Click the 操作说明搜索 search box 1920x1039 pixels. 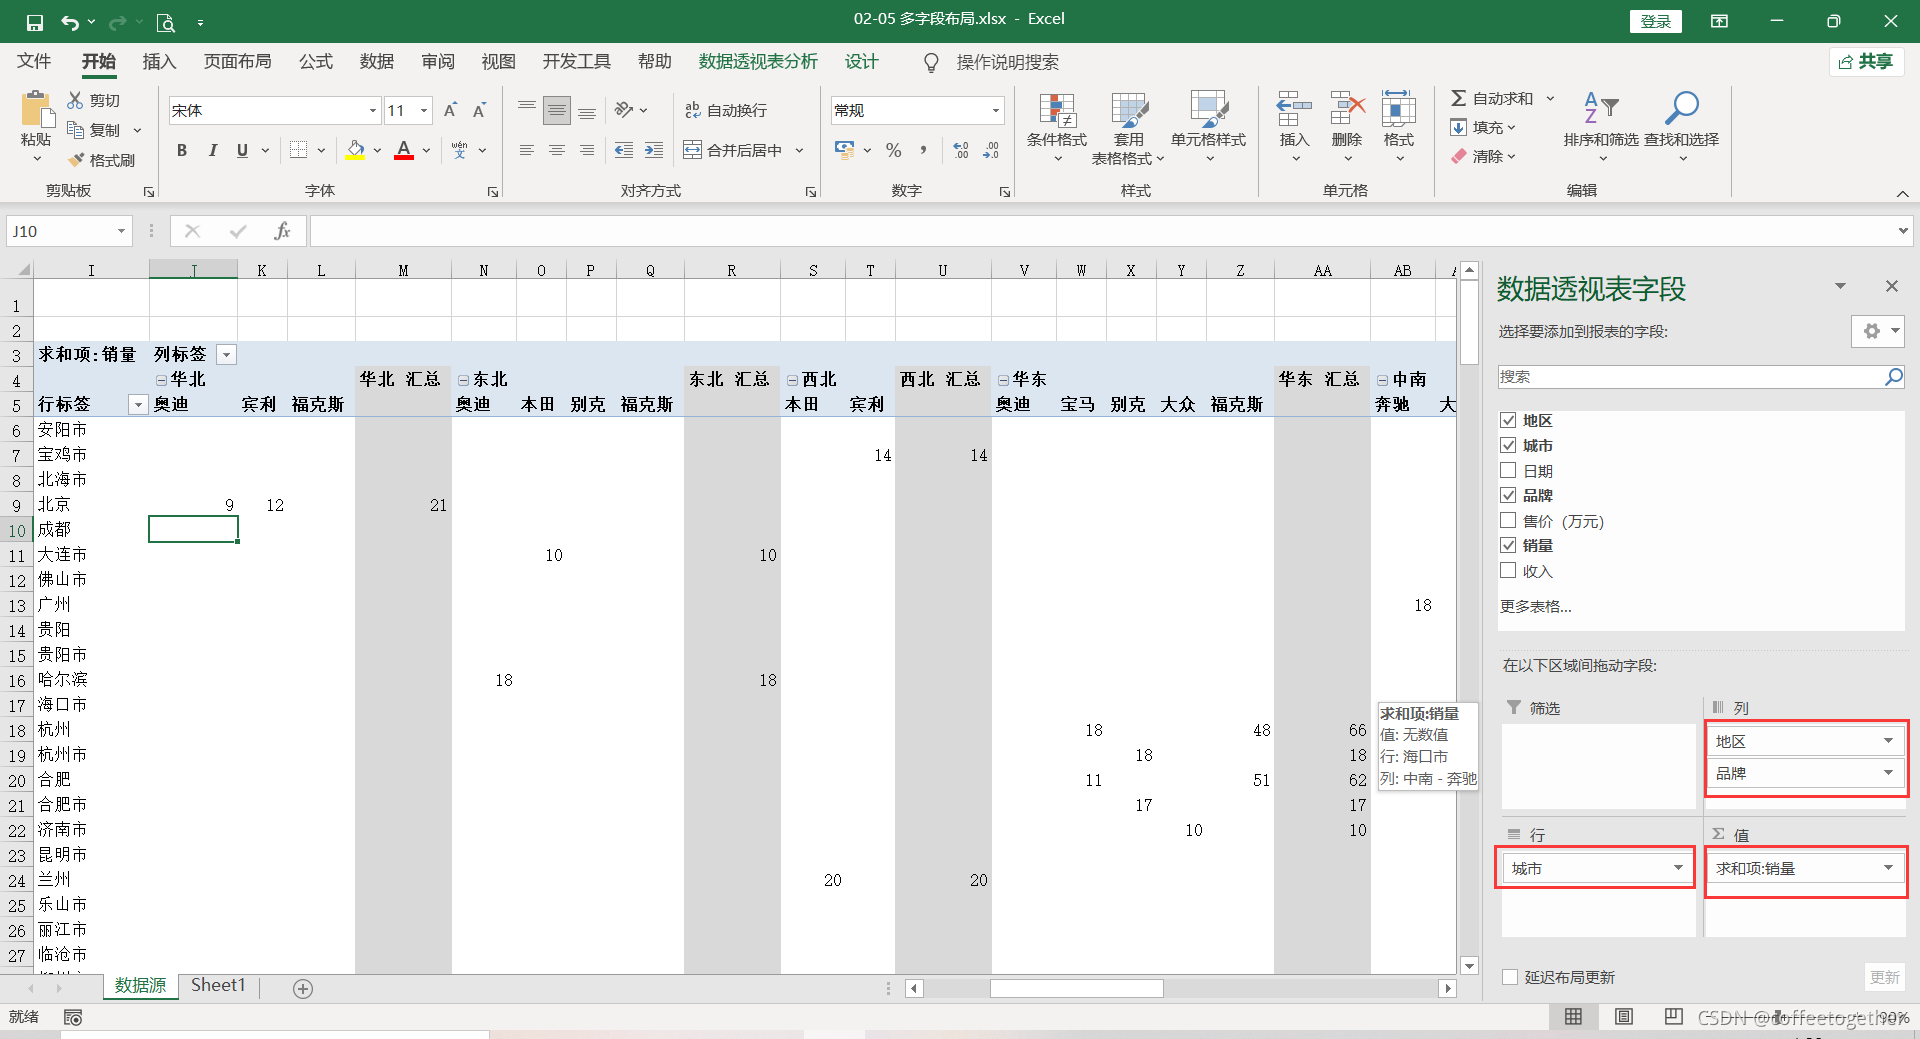pyautogui.click(x=1007, y=62)
